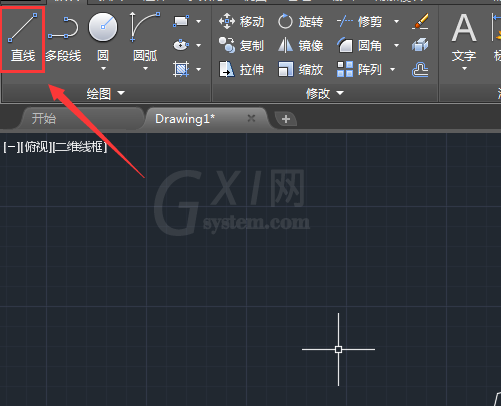501x406 pixels.
Task: Click the erase brush icon
Action: point(420,21)
